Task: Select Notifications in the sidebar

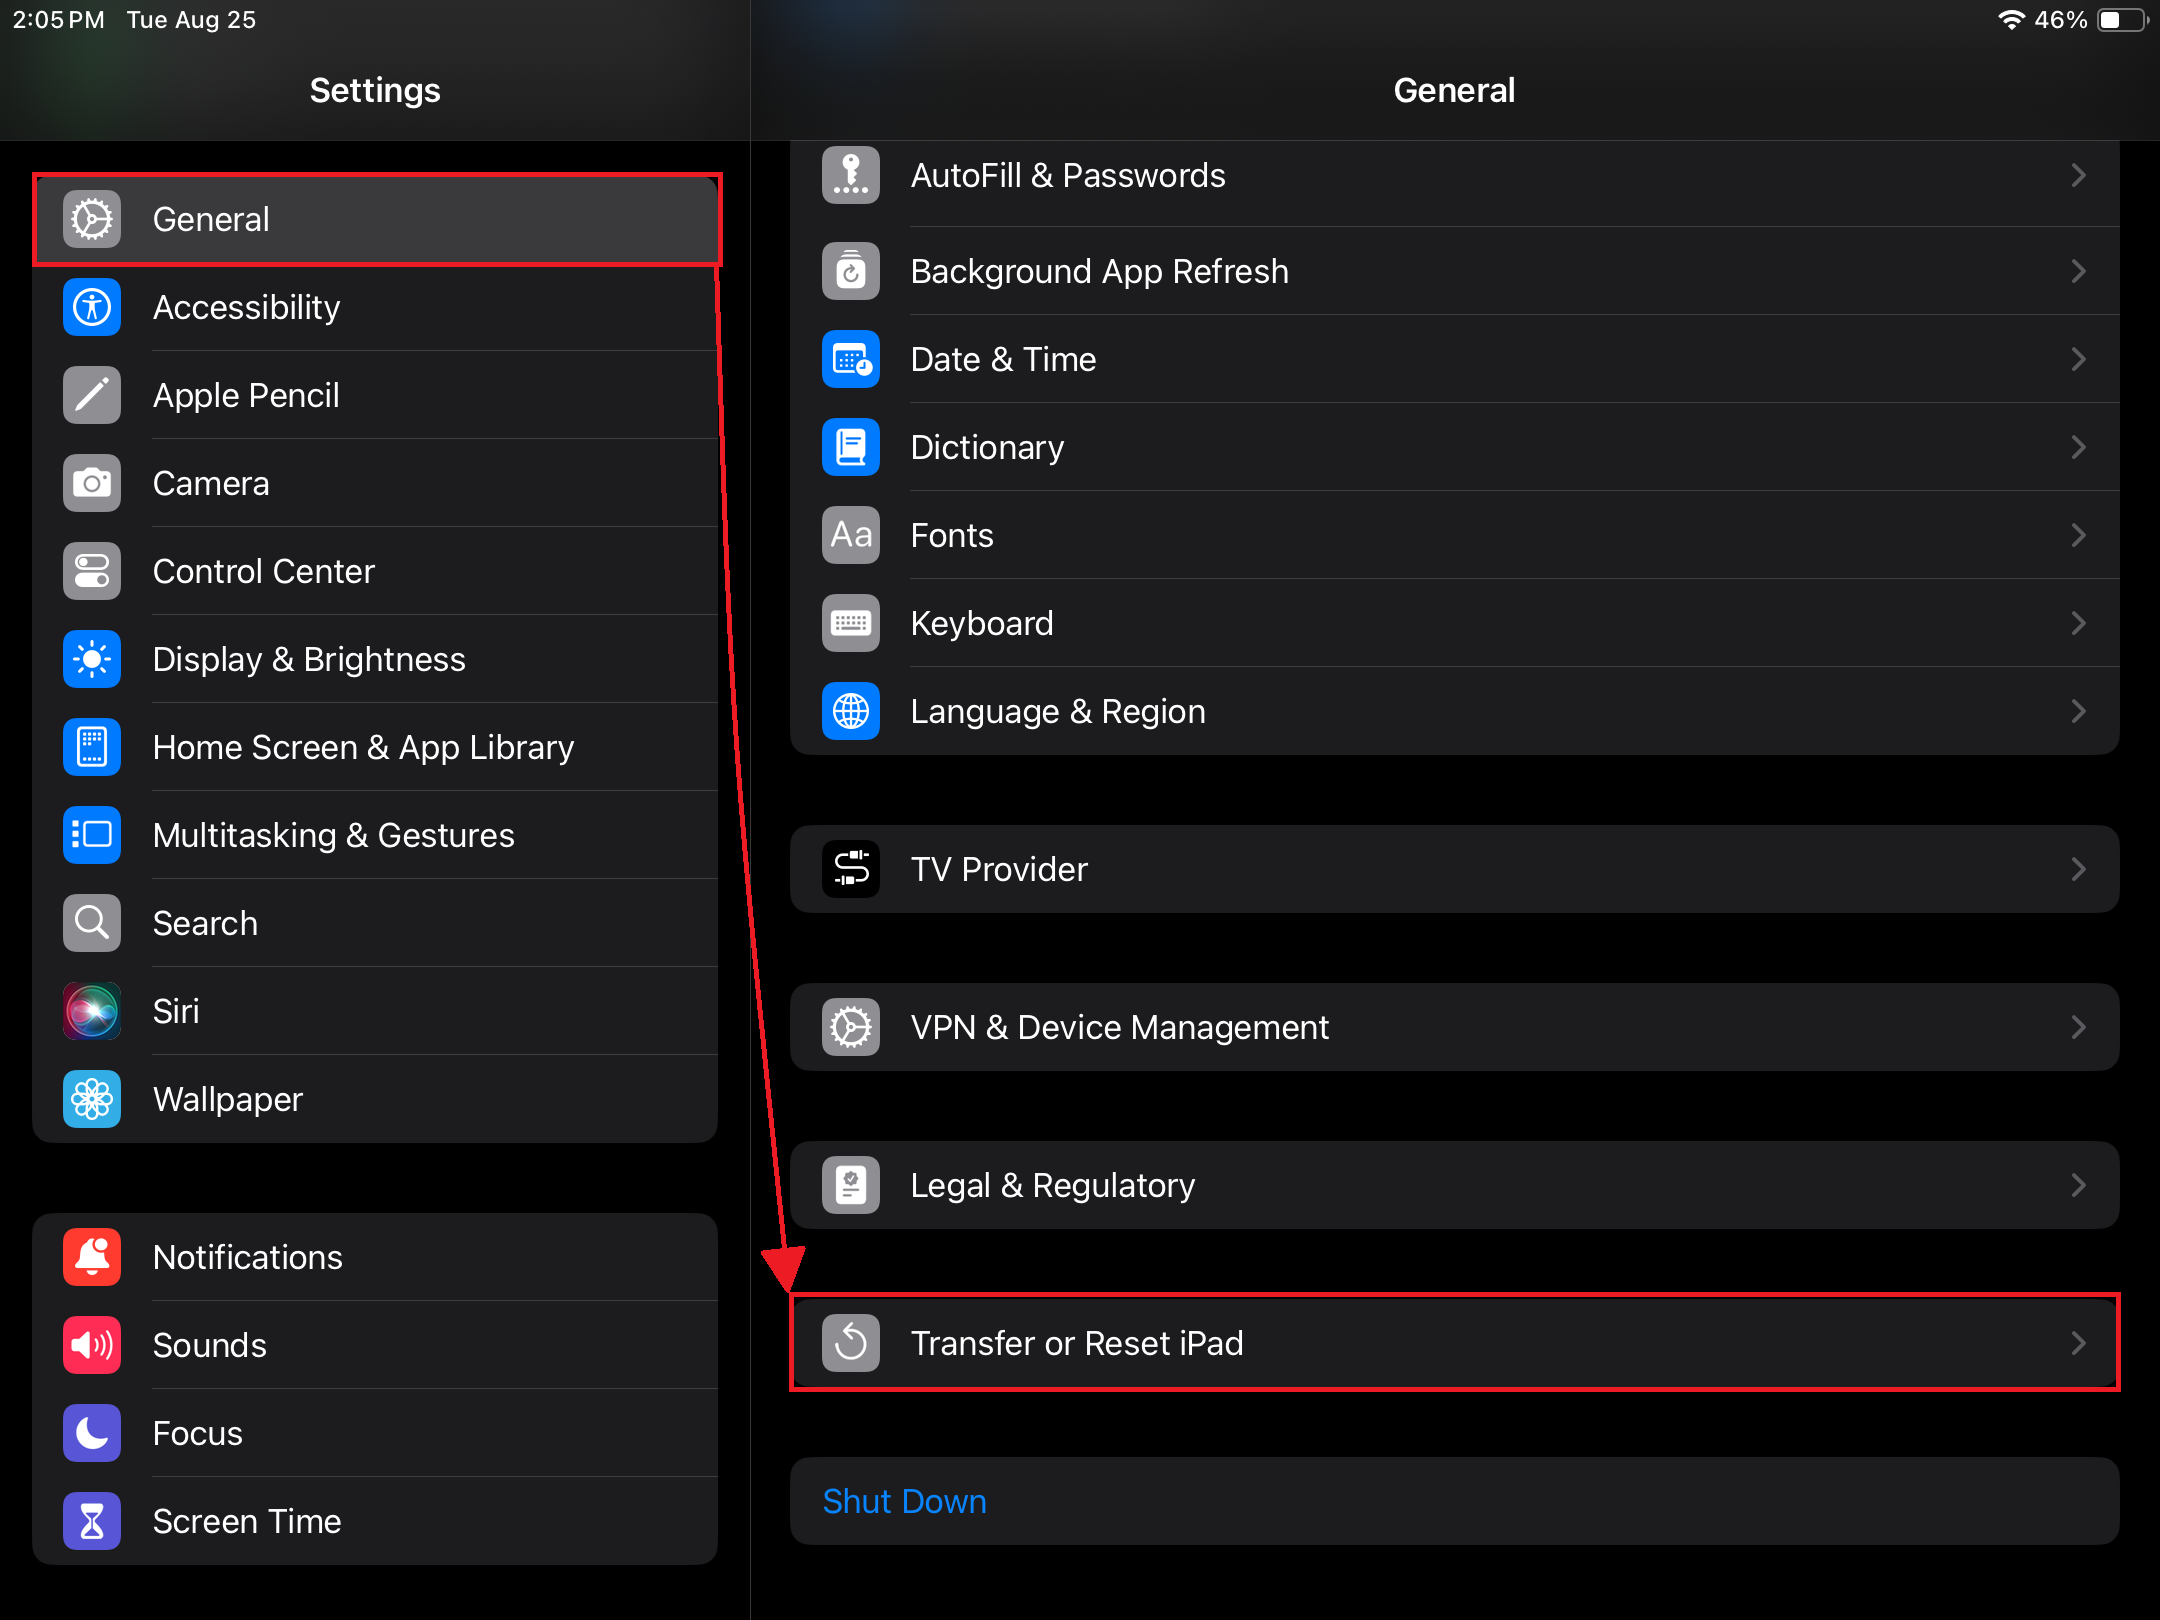Action: tap(376, 1257)
